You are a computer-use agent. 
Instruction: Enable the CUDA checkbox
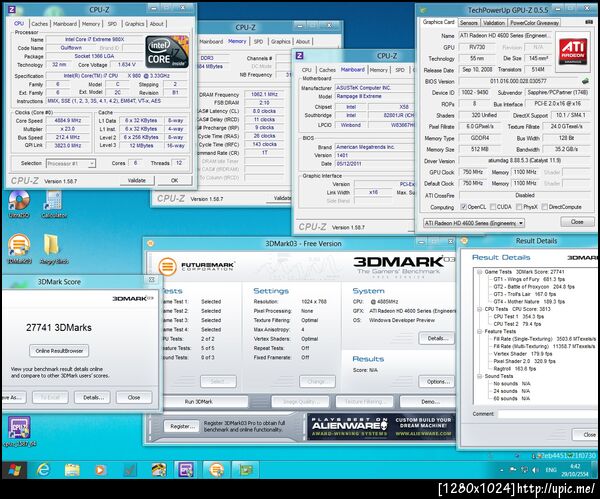coord(495,206)
